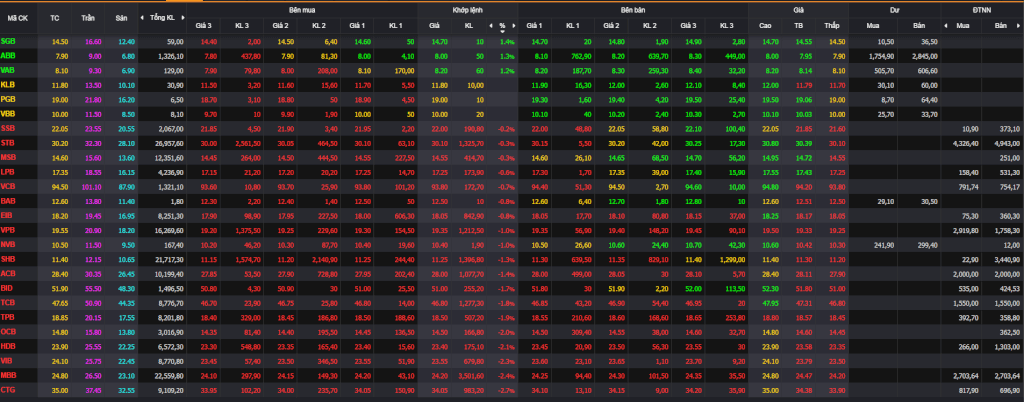This screenshot has width=1024, height=402.
Task: Click the right arrow beside % column
Action: click(513, 26)
